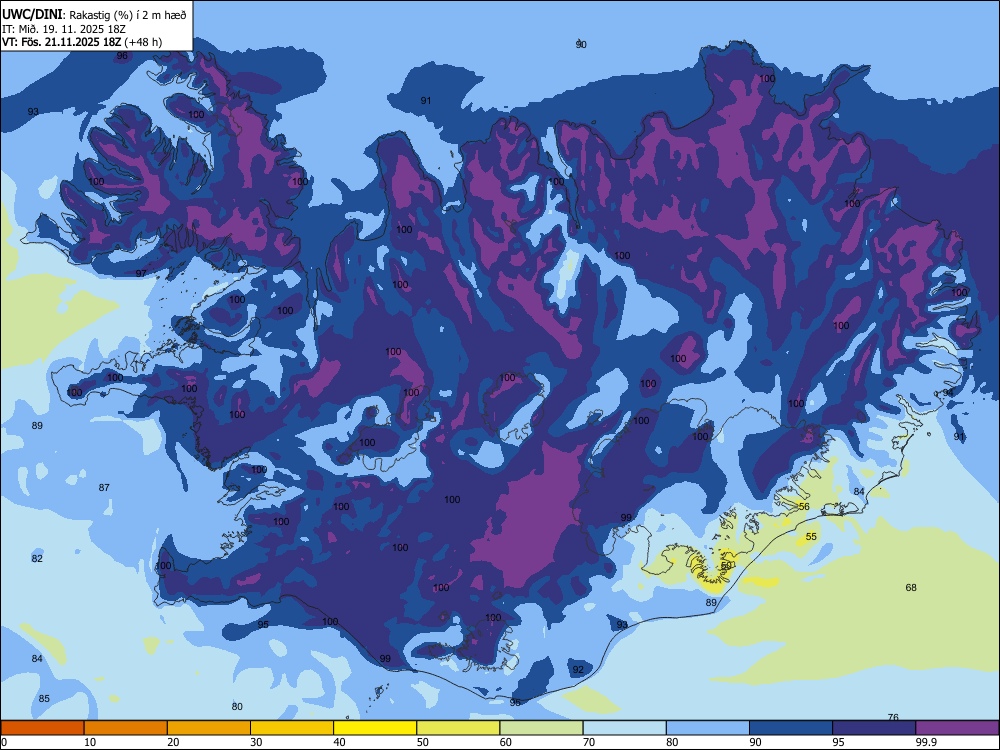This screenshot has width=1000, height=750.
Task: Click the '94' humidity value on the map
Action: [x=948, y=392]
